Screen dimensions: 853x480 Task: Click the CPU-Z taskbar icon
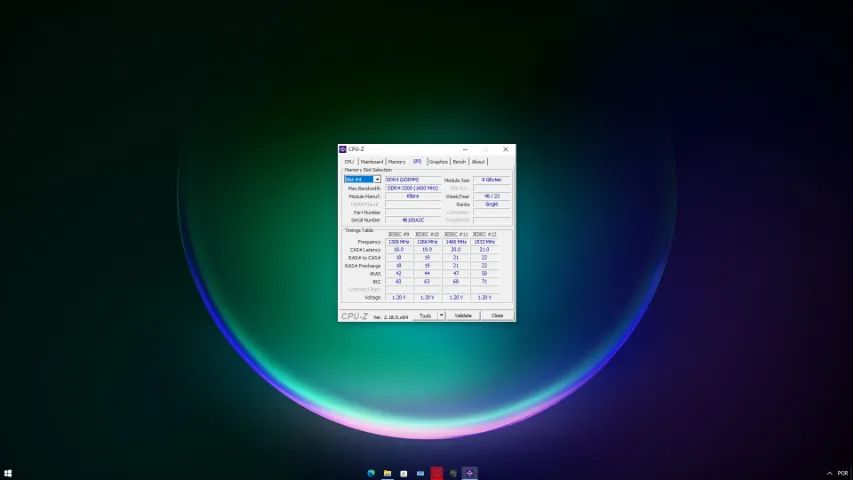[x=469, y=473]
